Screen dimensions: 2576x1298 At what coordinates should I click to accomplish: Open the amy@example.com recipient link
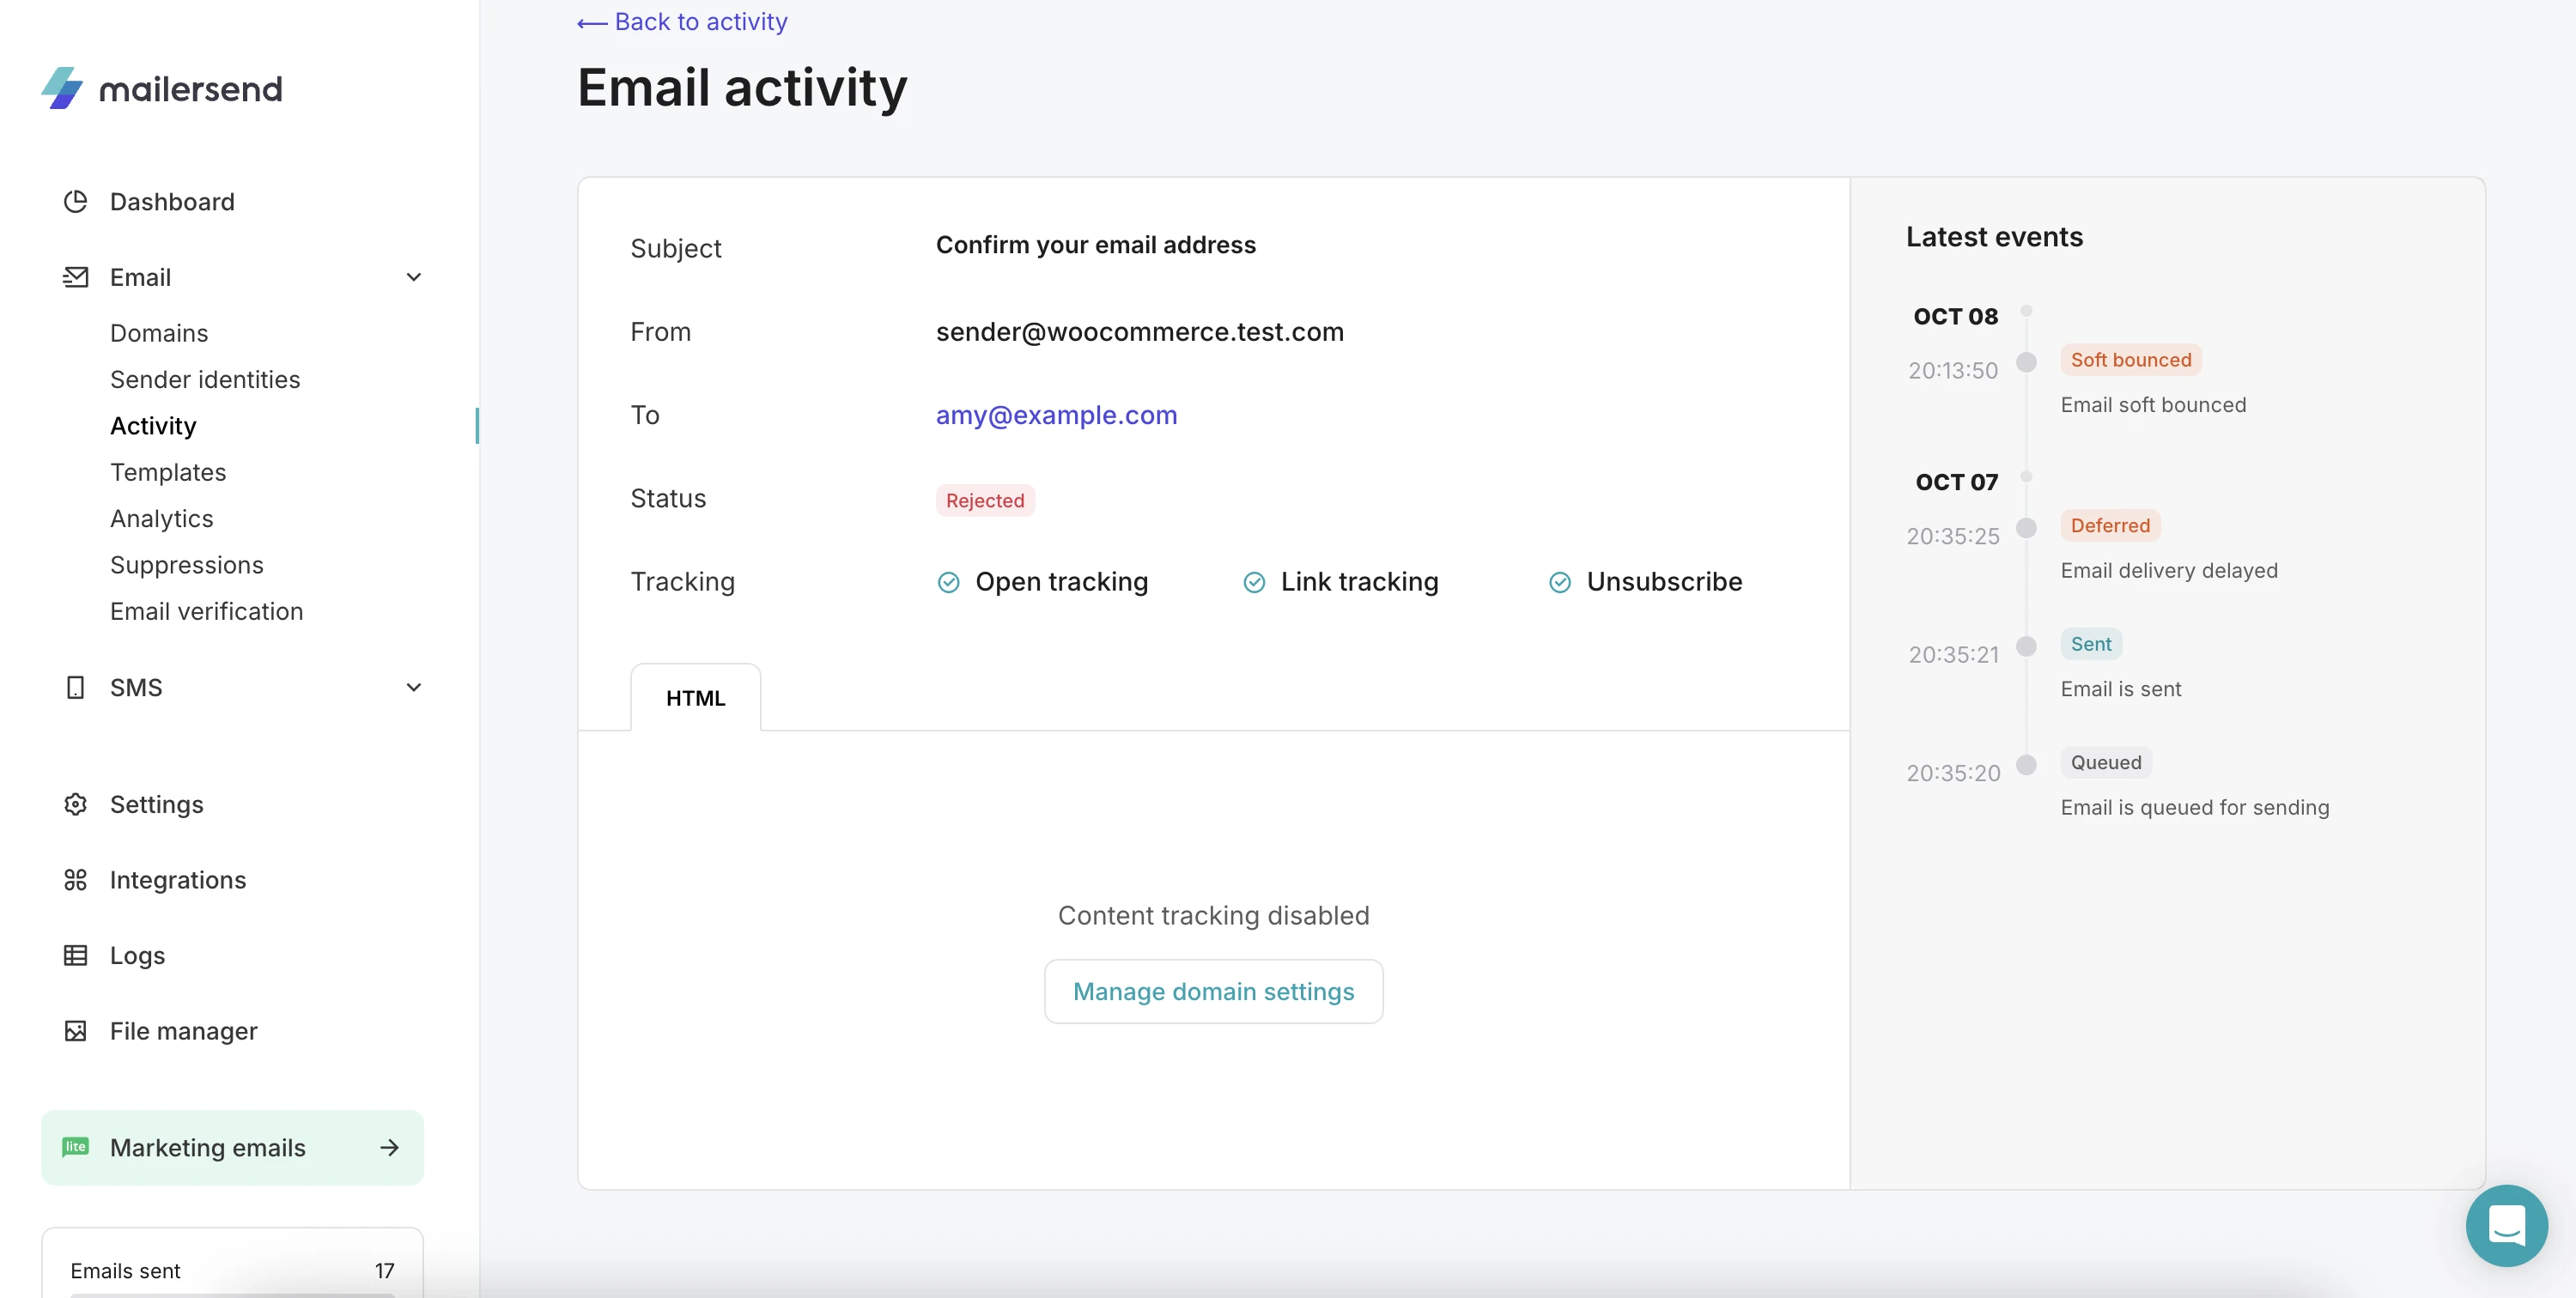[1056, 415]
